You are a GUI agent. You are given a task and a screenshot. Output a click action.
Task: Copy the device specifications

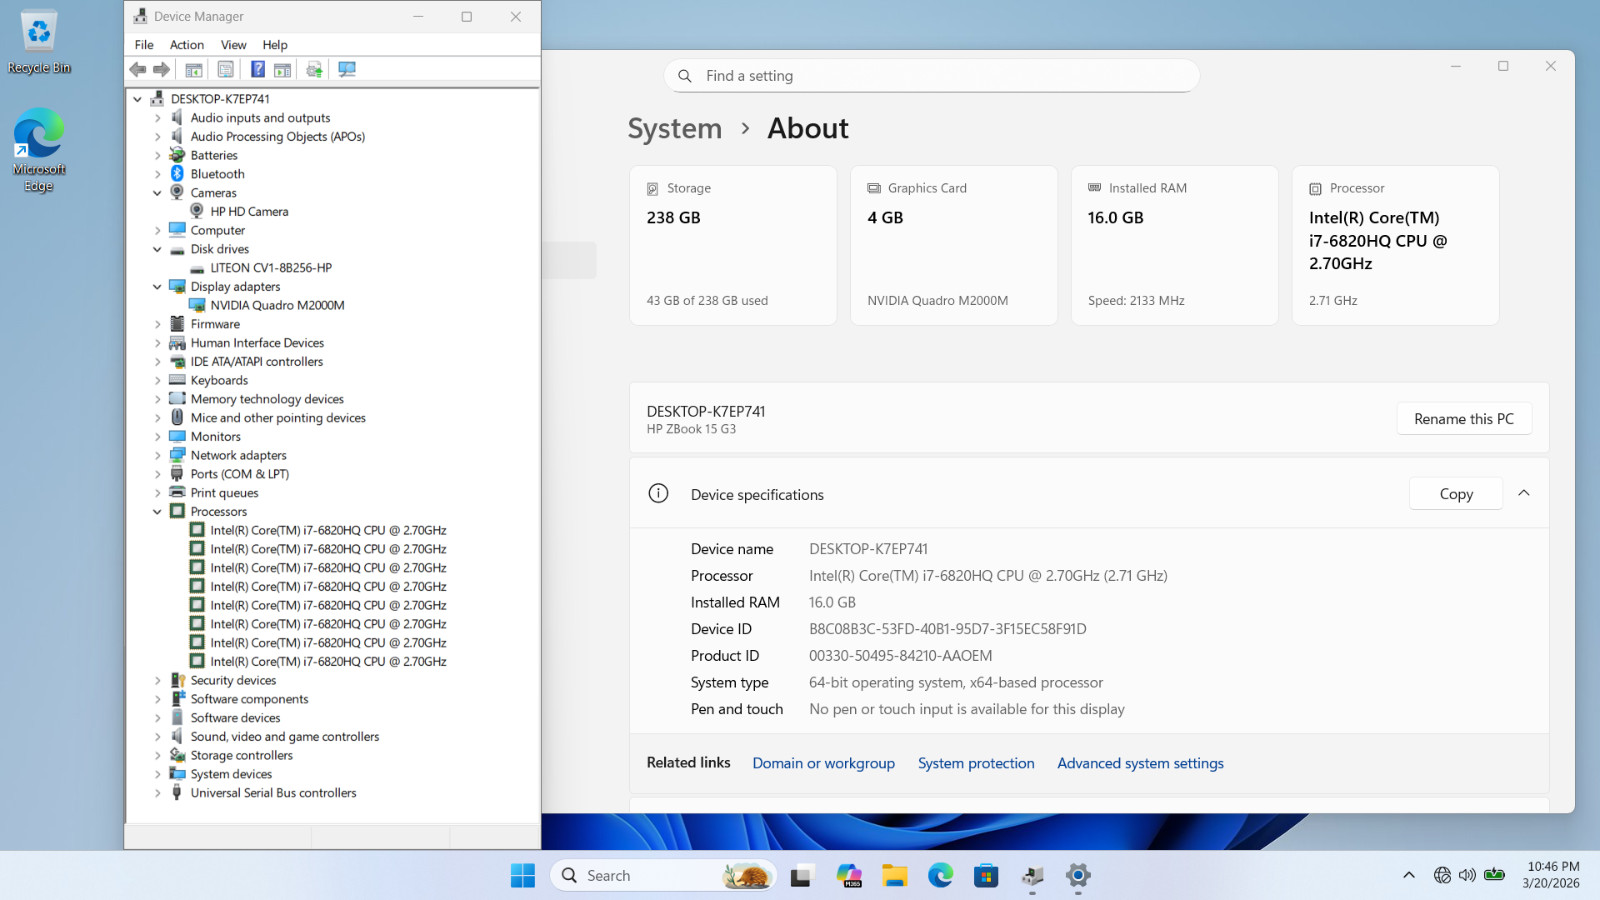pyautogui.click(x=1456, y=494)
